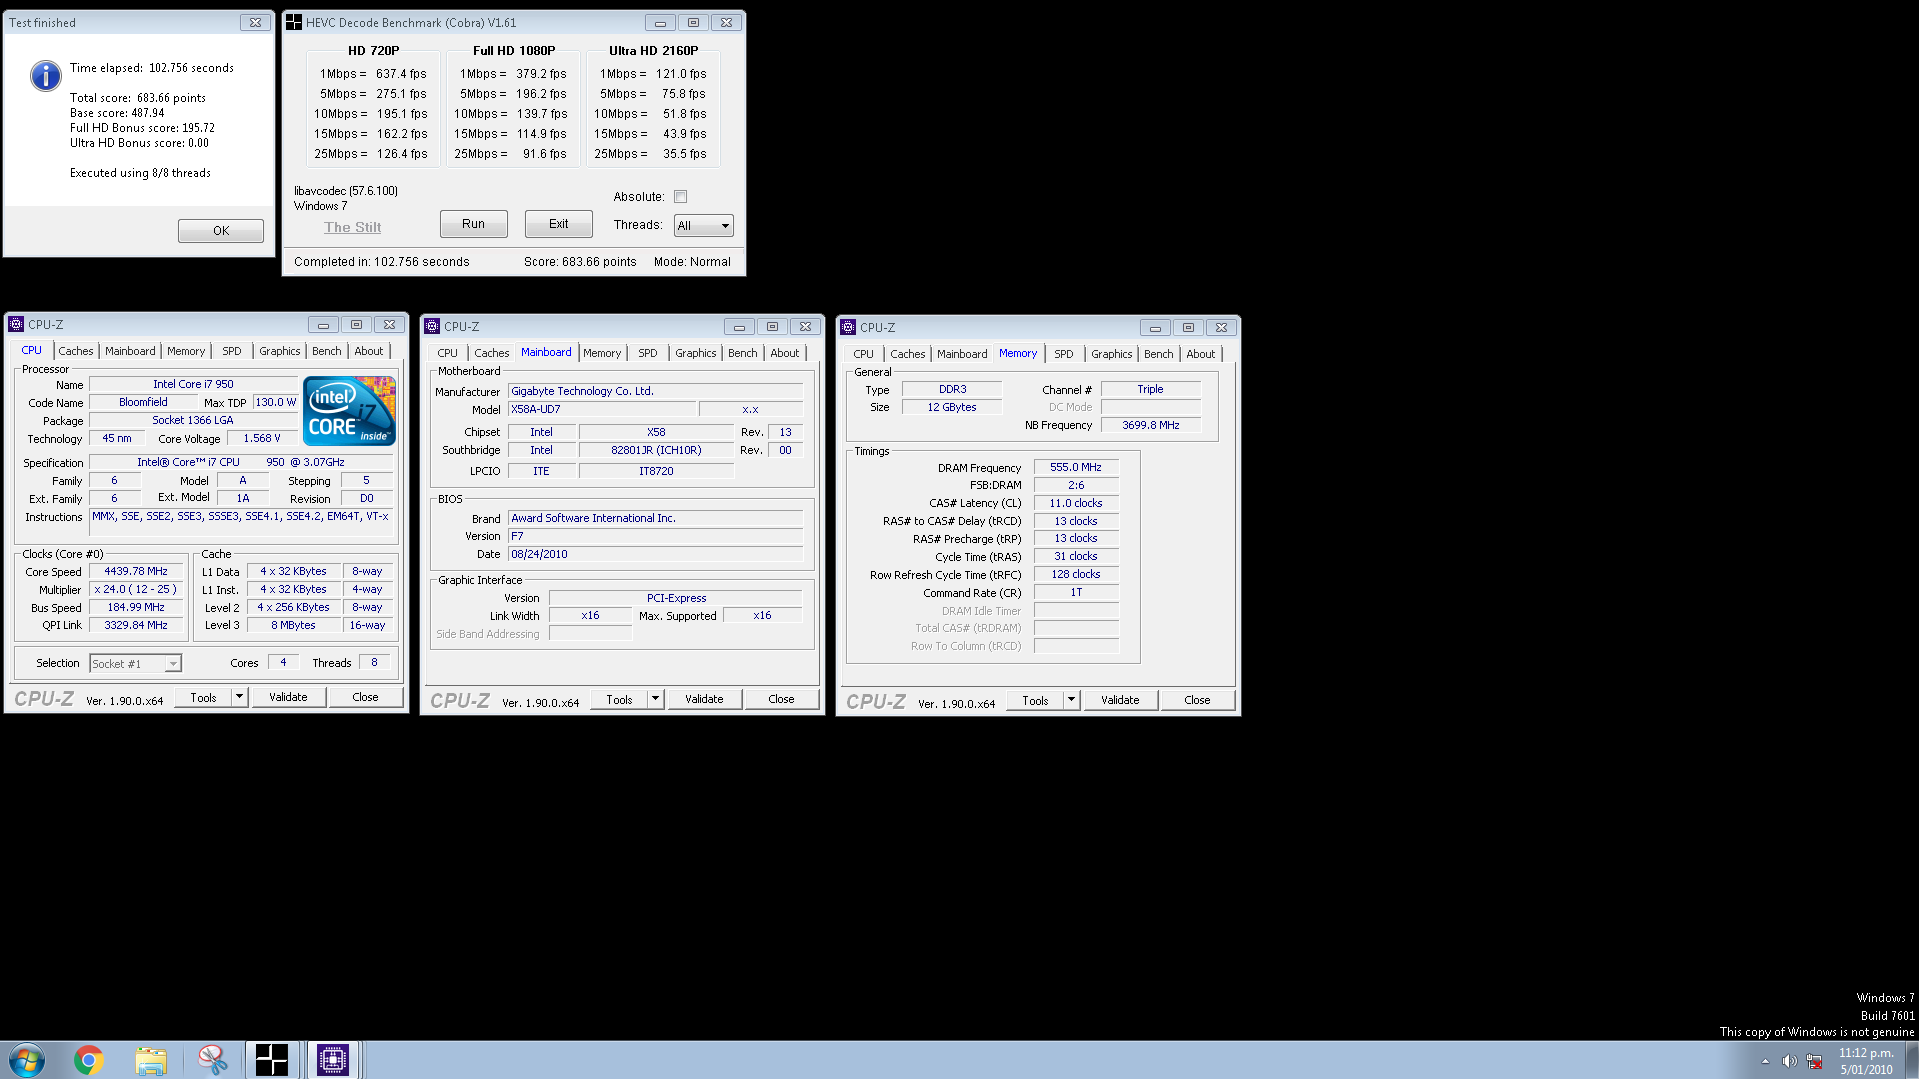Viewport: 1919px width, 1079px height.
Task: Expand Tools arrow in Mainboard CPU-Z
Action: pos(655,699)
